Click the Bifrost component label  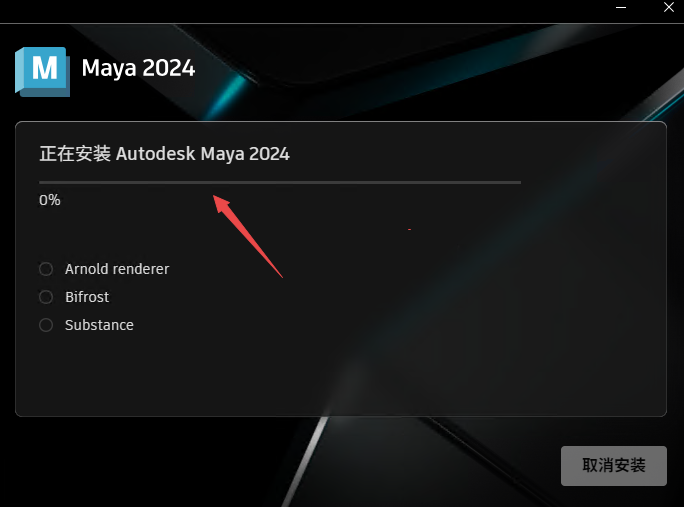87,297
